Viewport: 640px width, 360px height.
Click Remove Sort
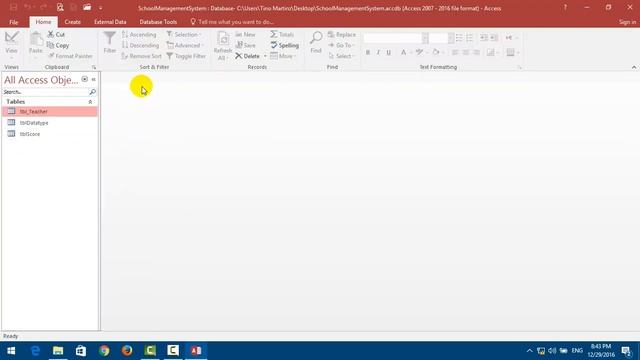[142, 56]
